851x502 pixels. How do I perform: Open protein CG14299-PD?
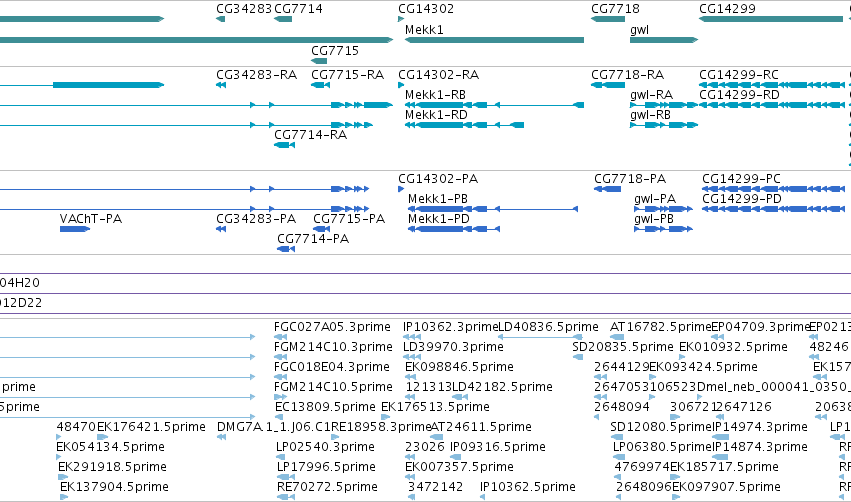[x=742, y=199]
